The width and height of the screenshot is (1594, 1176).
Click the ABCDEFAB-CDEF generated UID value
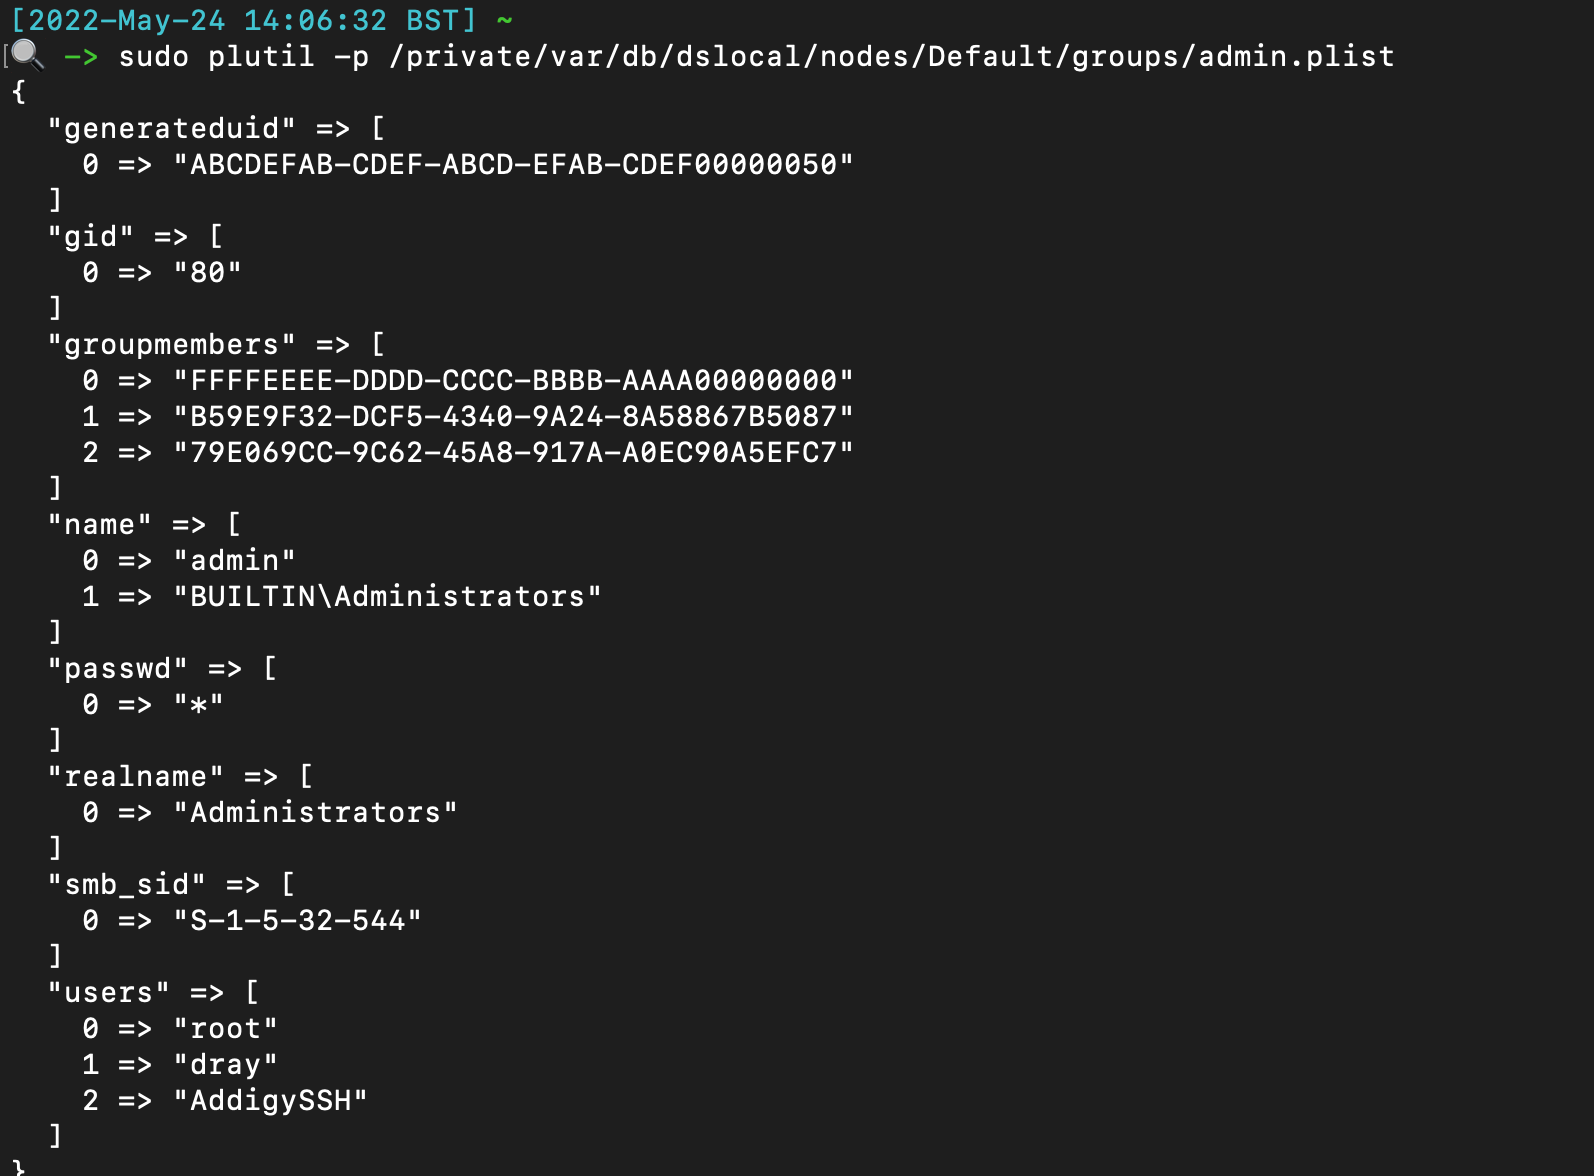[513, 164]
